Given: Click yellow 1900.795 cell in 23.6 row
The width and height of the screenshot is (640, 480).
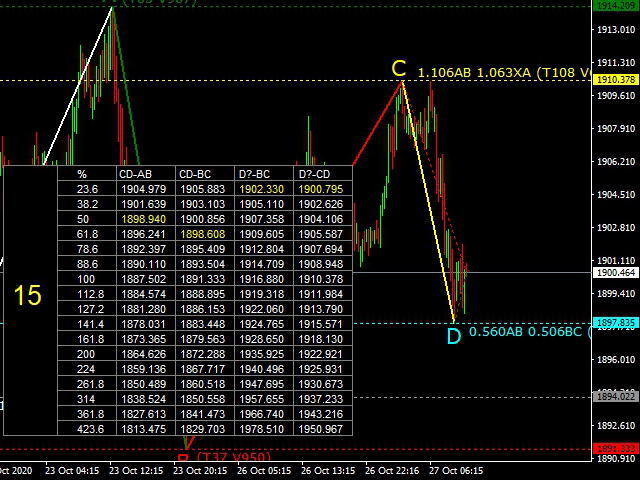Looking at the screenshot, I should click(321, 189).
